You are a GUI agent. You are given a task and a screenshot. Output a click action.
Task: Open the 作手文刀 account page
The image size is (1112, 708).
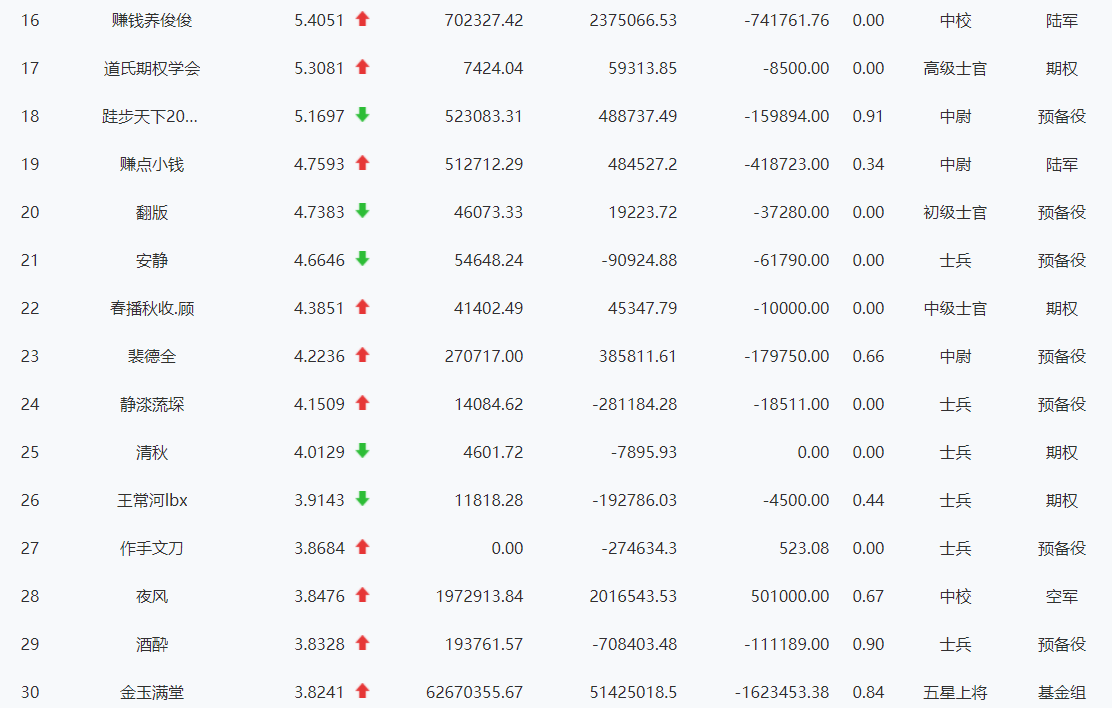[x=152, y=548]
